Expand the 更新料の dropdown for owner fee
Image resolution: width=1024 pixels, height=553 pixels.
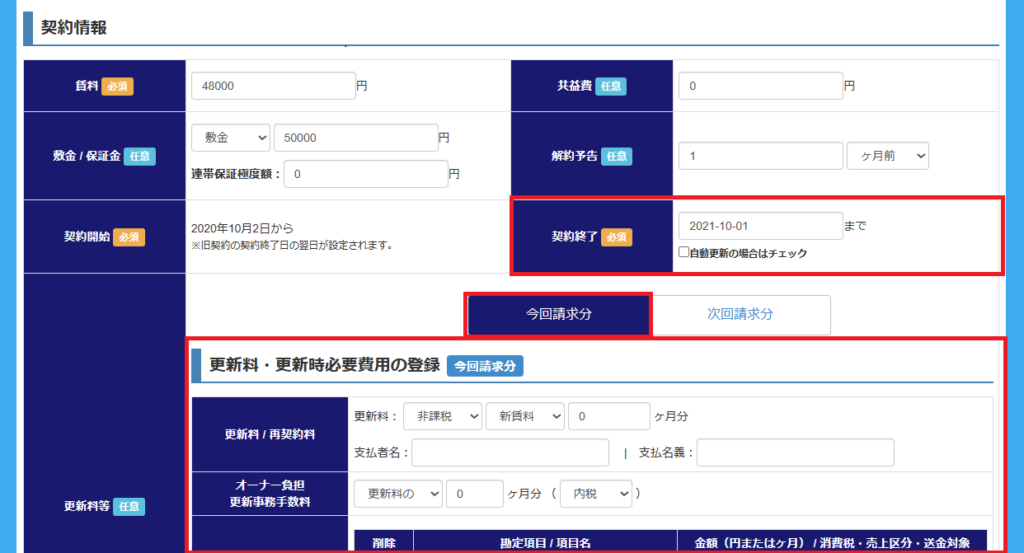[x=398, y=493]
